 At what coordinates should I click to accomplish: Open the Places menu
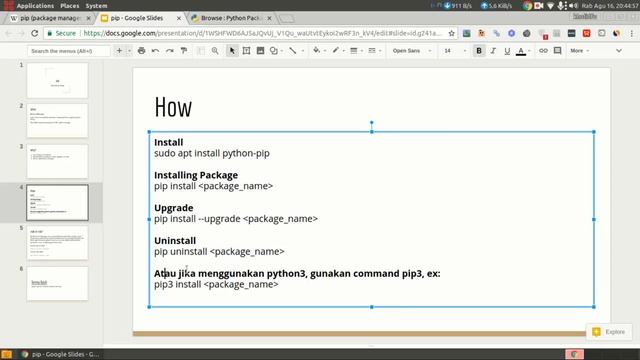[x=70, y=6]
